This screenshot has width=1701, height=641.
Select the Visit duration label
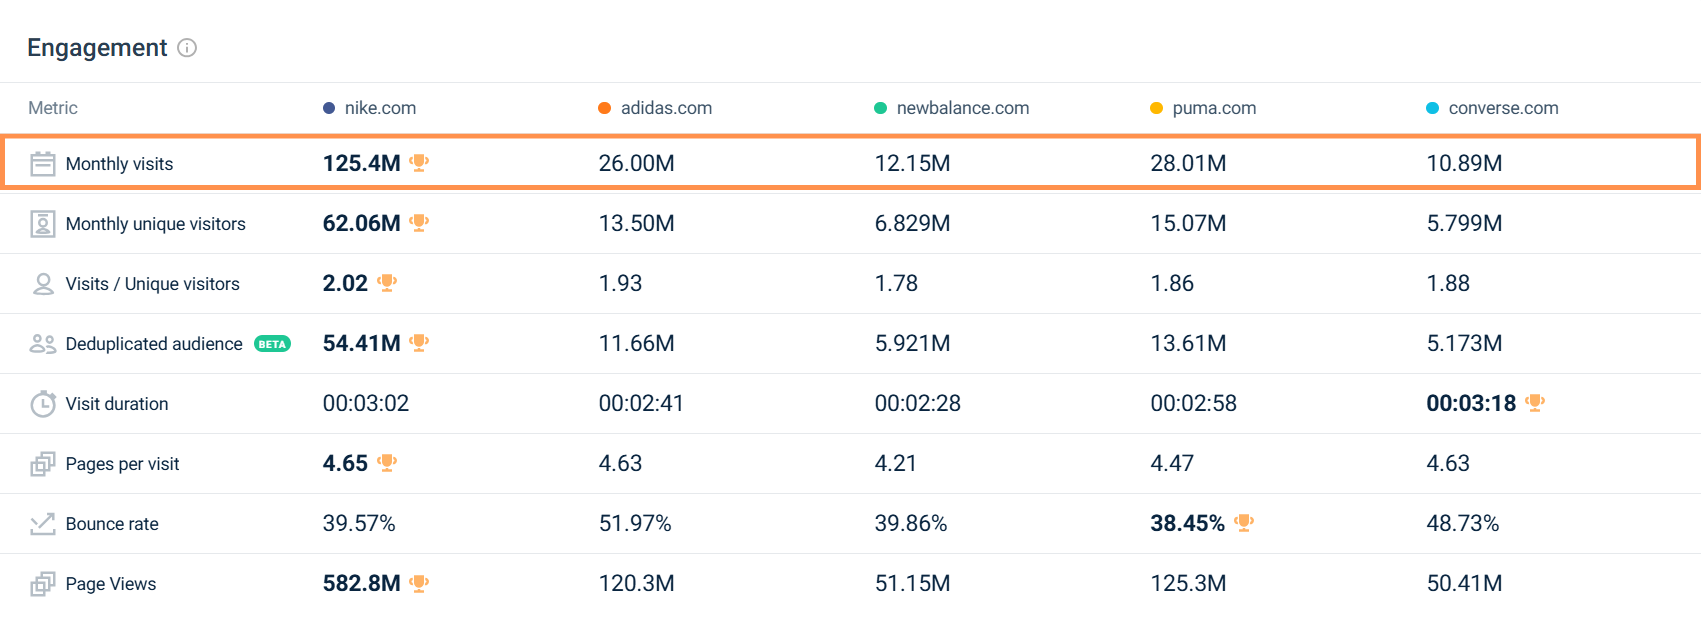(117, 404)
